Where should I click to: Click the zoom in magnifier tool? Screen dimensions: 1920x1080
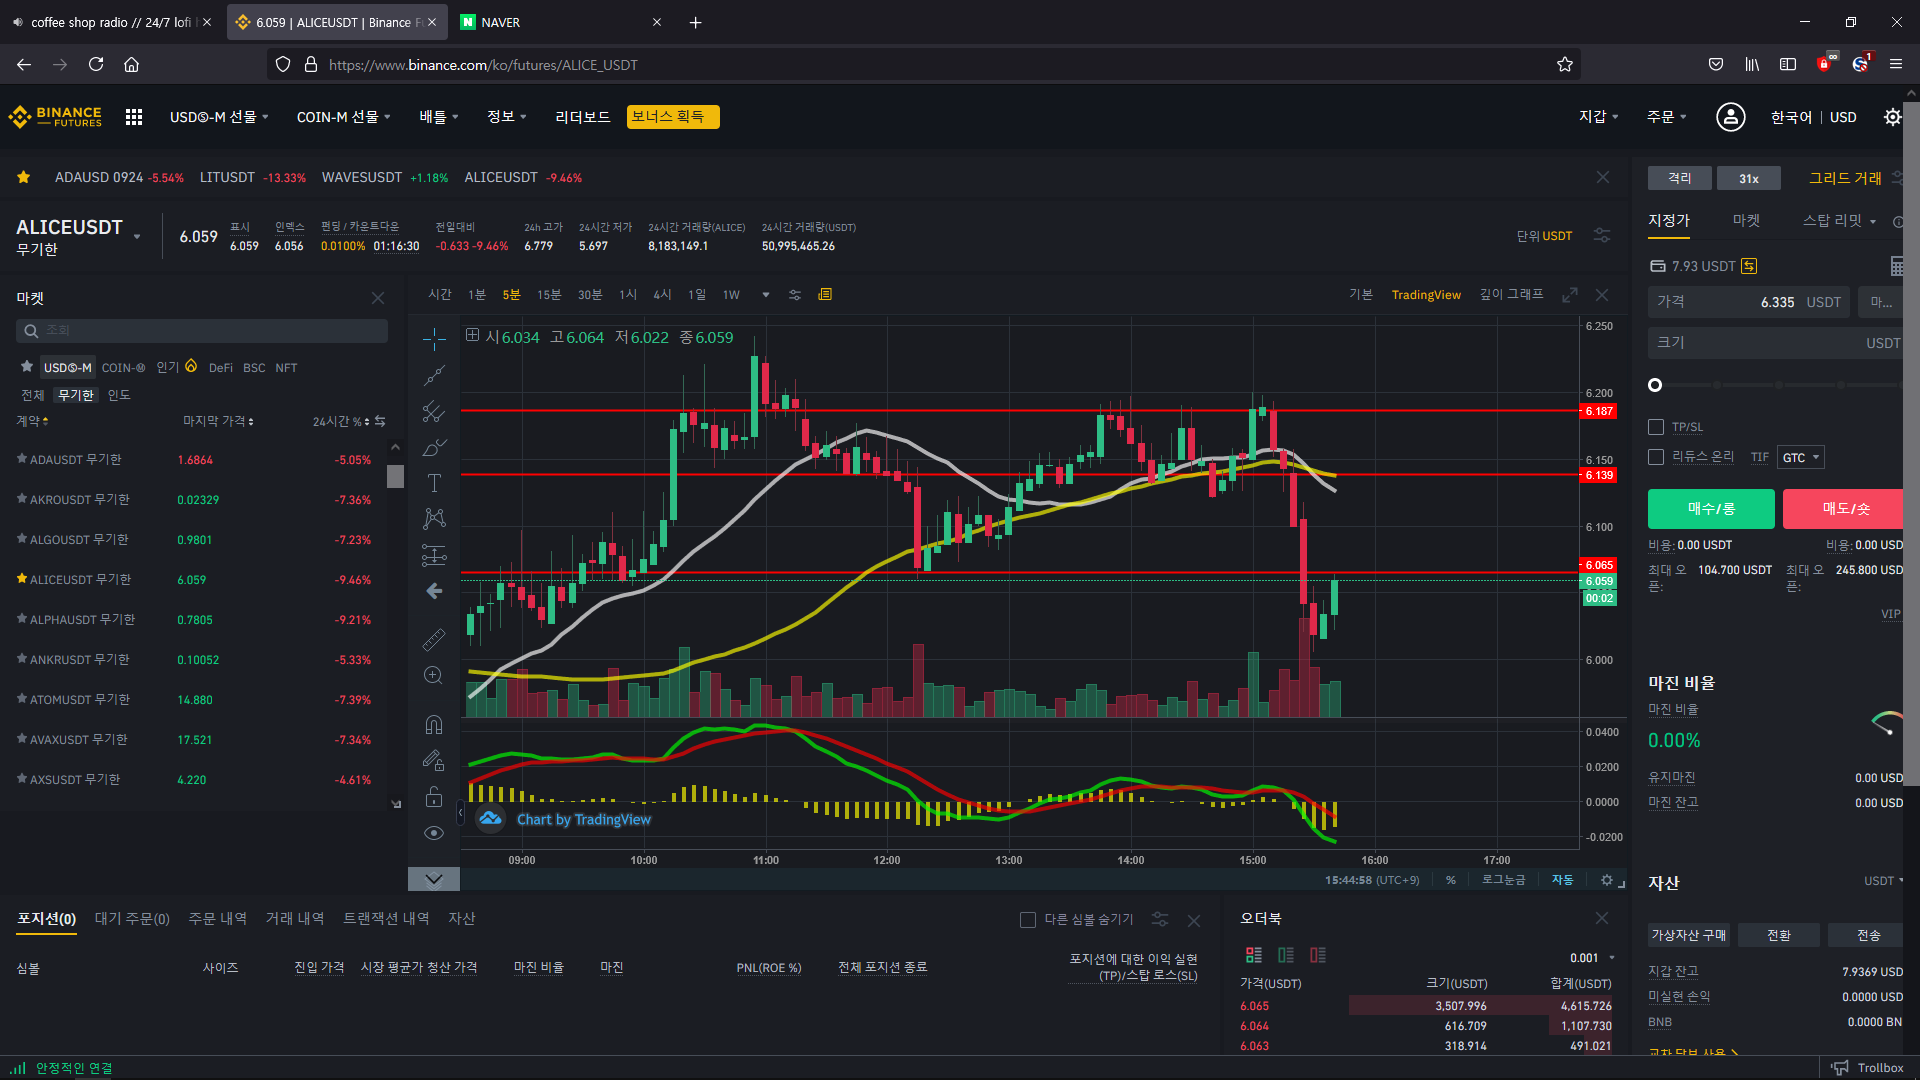433,676
